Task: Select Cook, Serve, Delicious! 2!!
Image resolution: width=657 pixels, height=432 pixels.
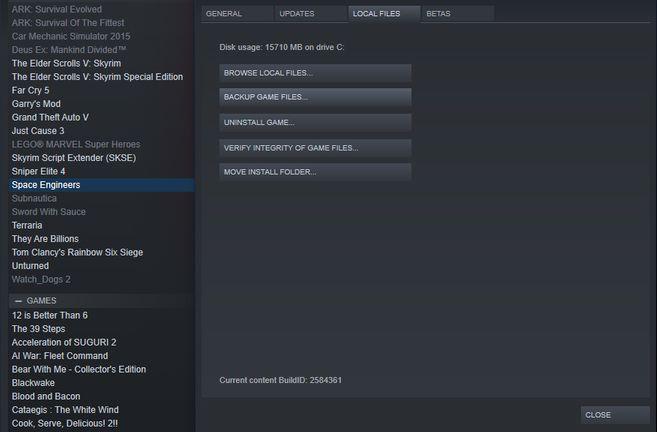Action: 65,423
